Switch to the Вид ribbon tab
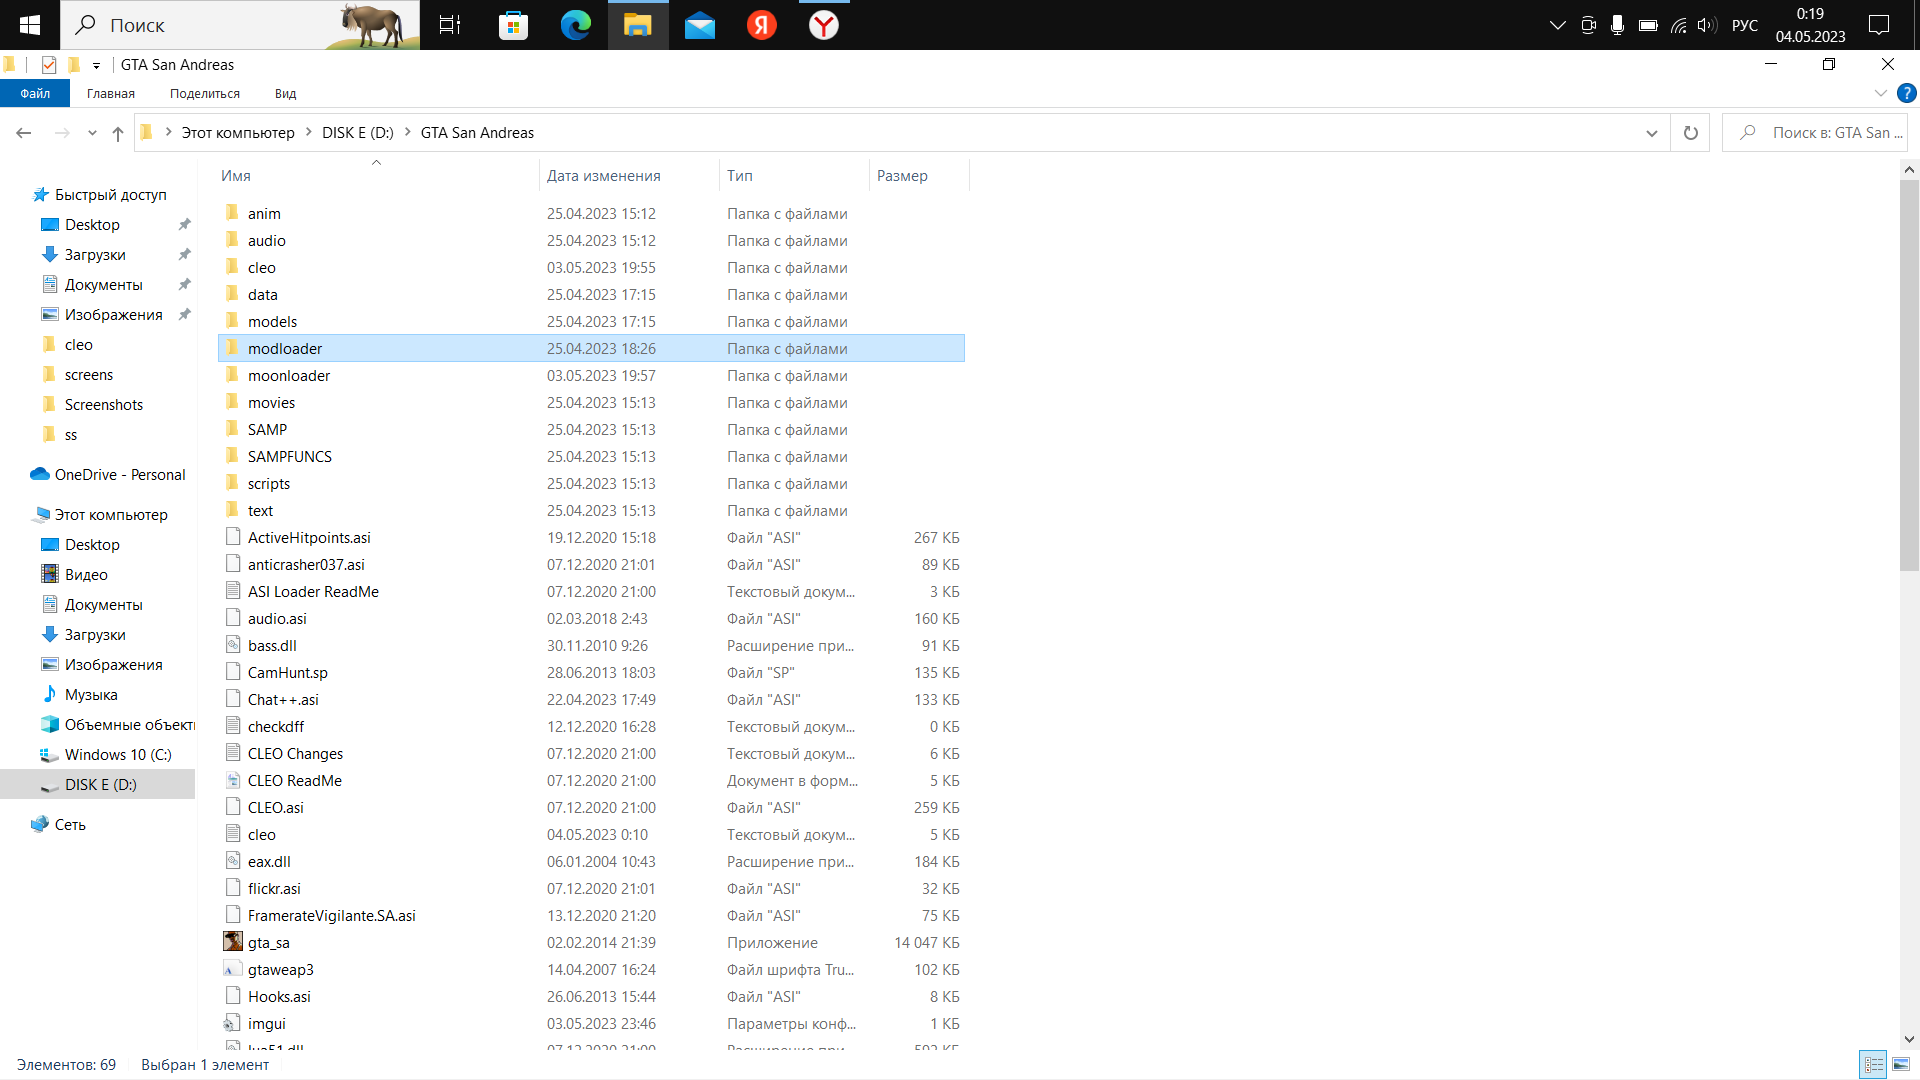The height and width of the screenshot is (1080, 1920). [285, 93]
